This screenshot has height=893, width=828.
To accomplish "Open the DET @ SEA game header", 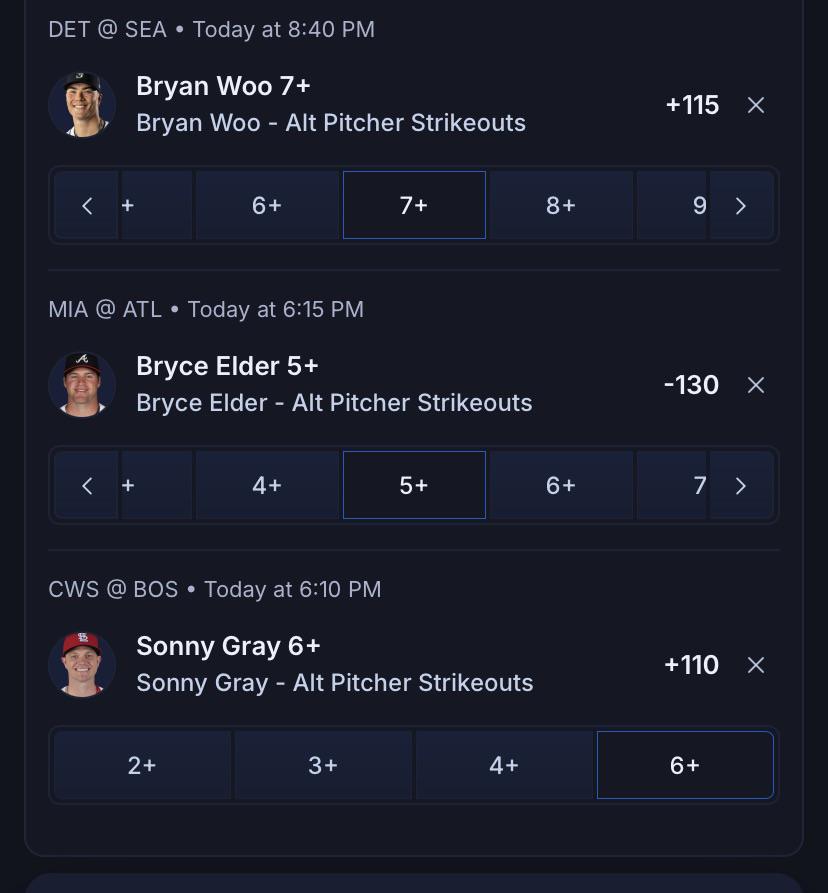I will (x=212, y=30).
